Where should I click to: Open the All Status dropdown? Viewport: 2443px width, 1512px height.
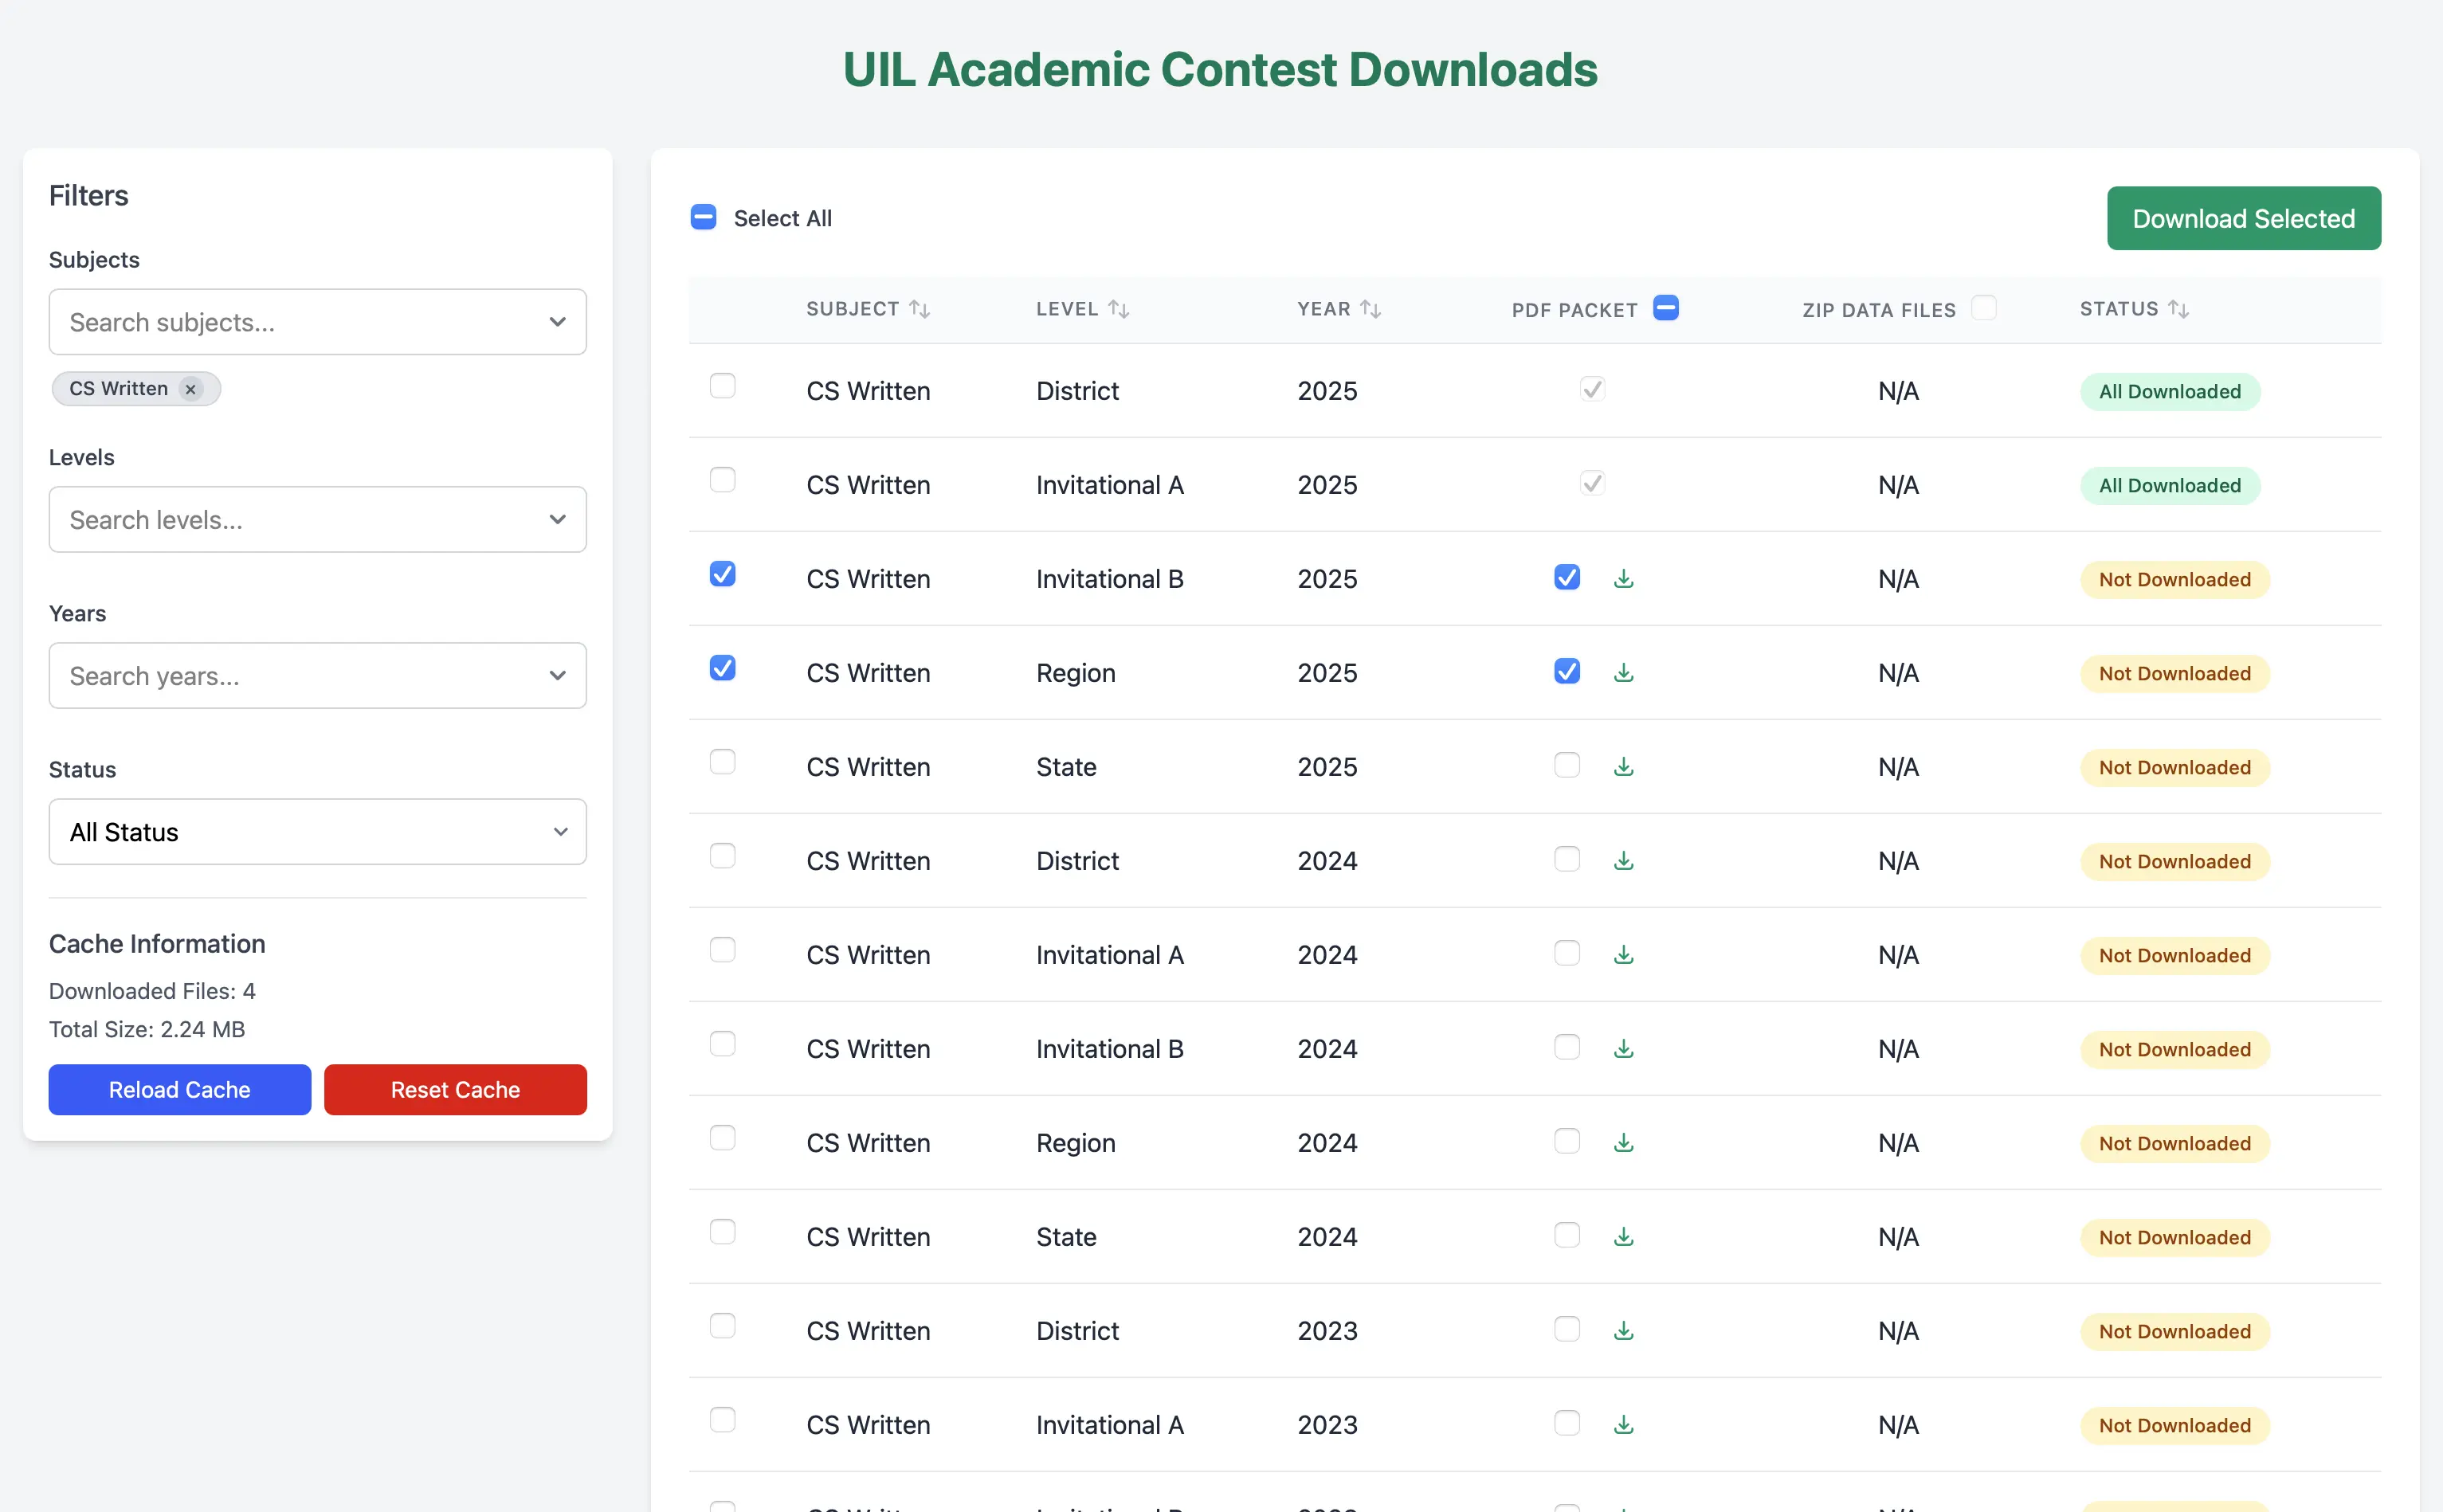click(x=317, y=831)
